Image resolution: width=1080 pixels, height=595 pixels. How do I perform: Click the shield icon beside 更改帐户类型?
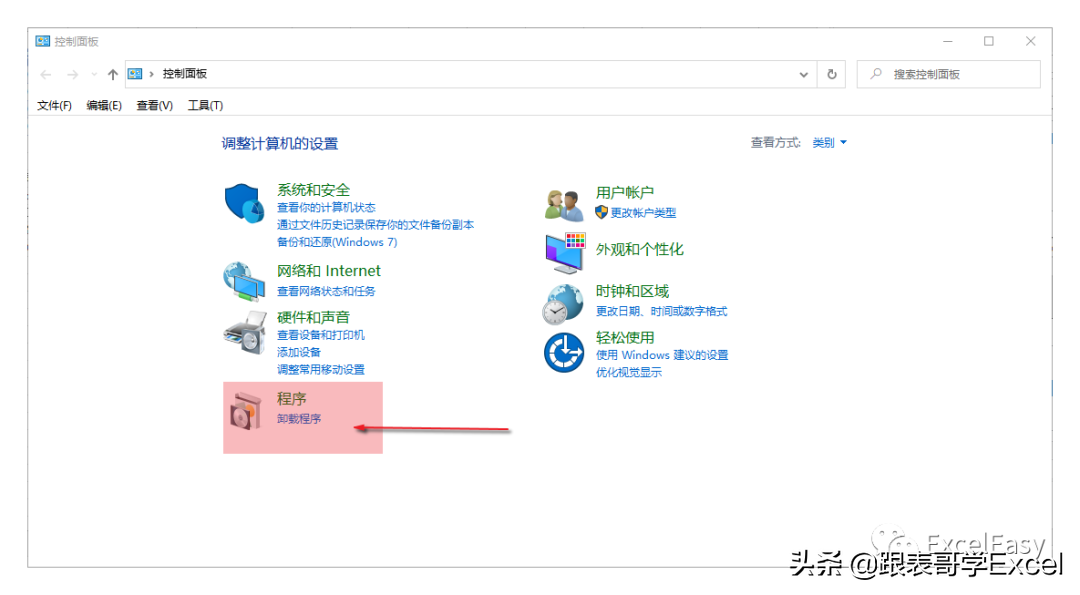click(601, 213)
